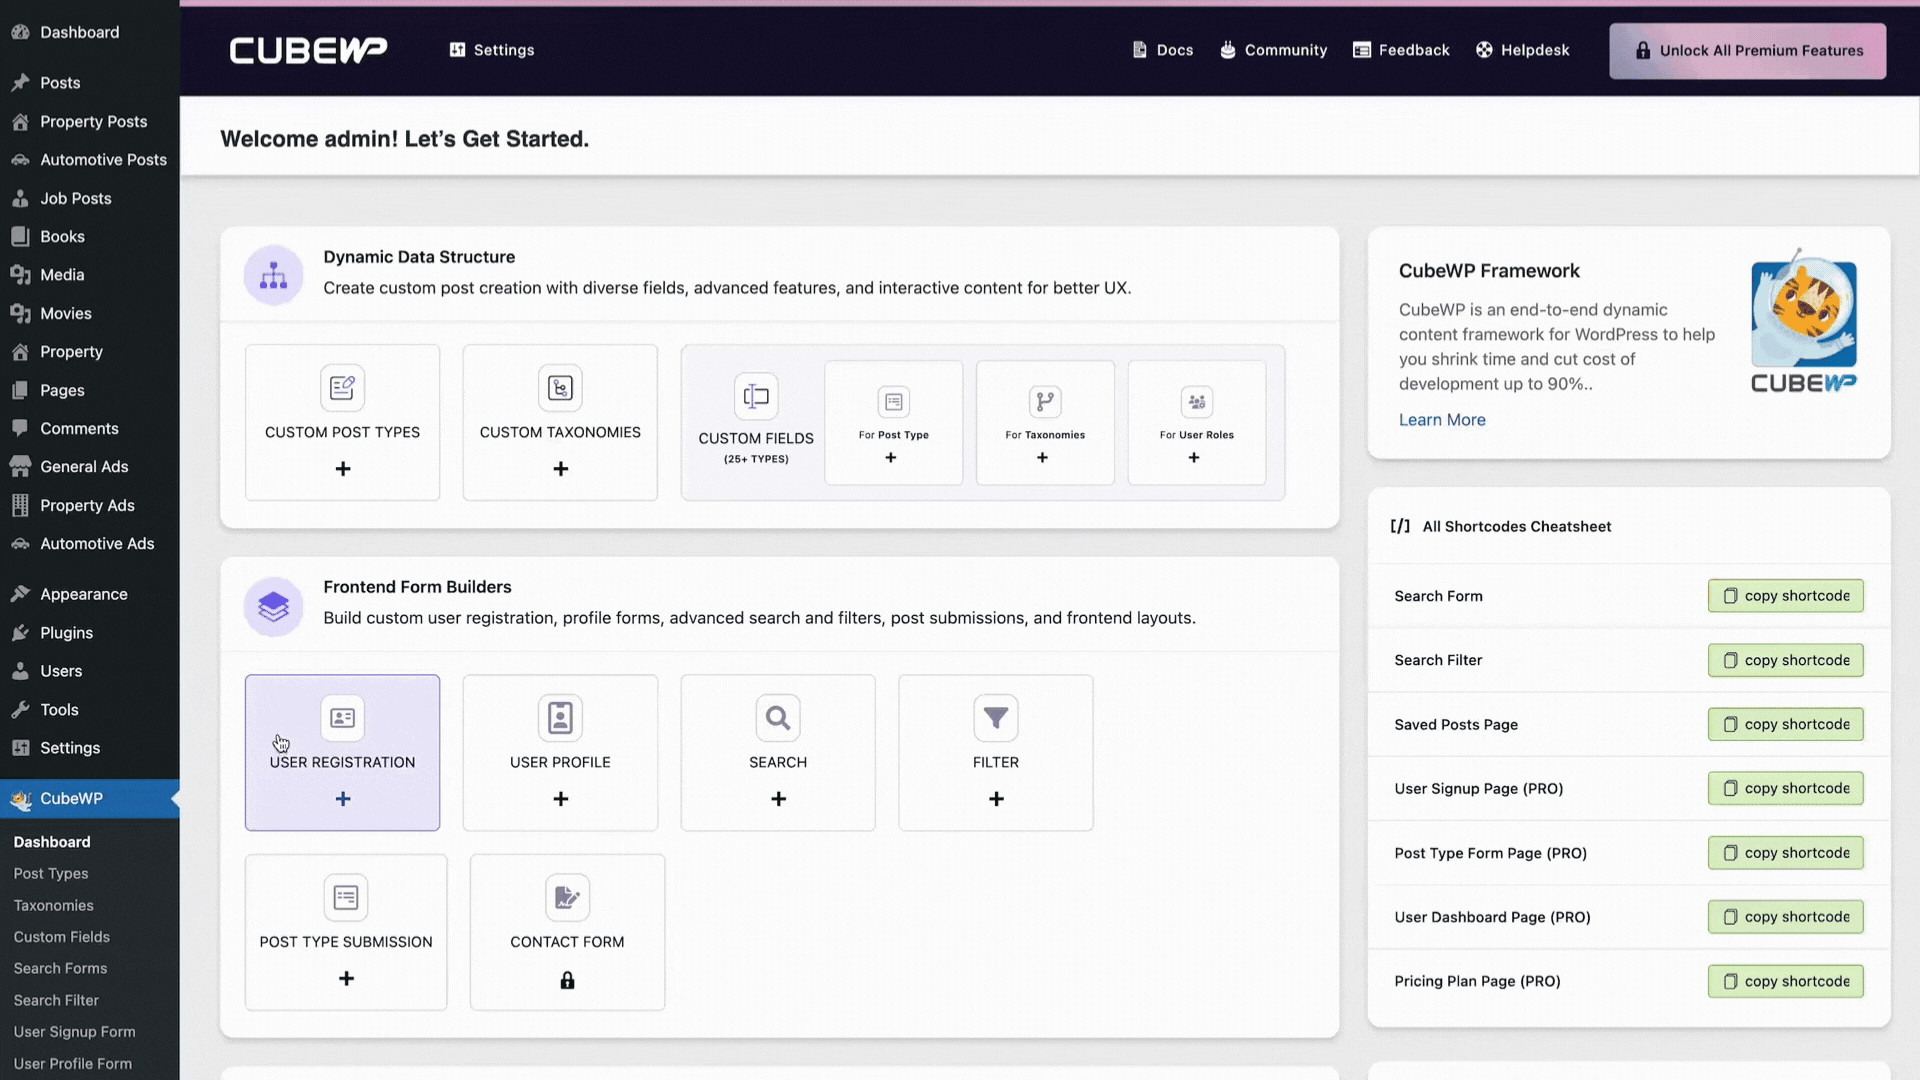Open Posts in the sidebar

[90, 83]
